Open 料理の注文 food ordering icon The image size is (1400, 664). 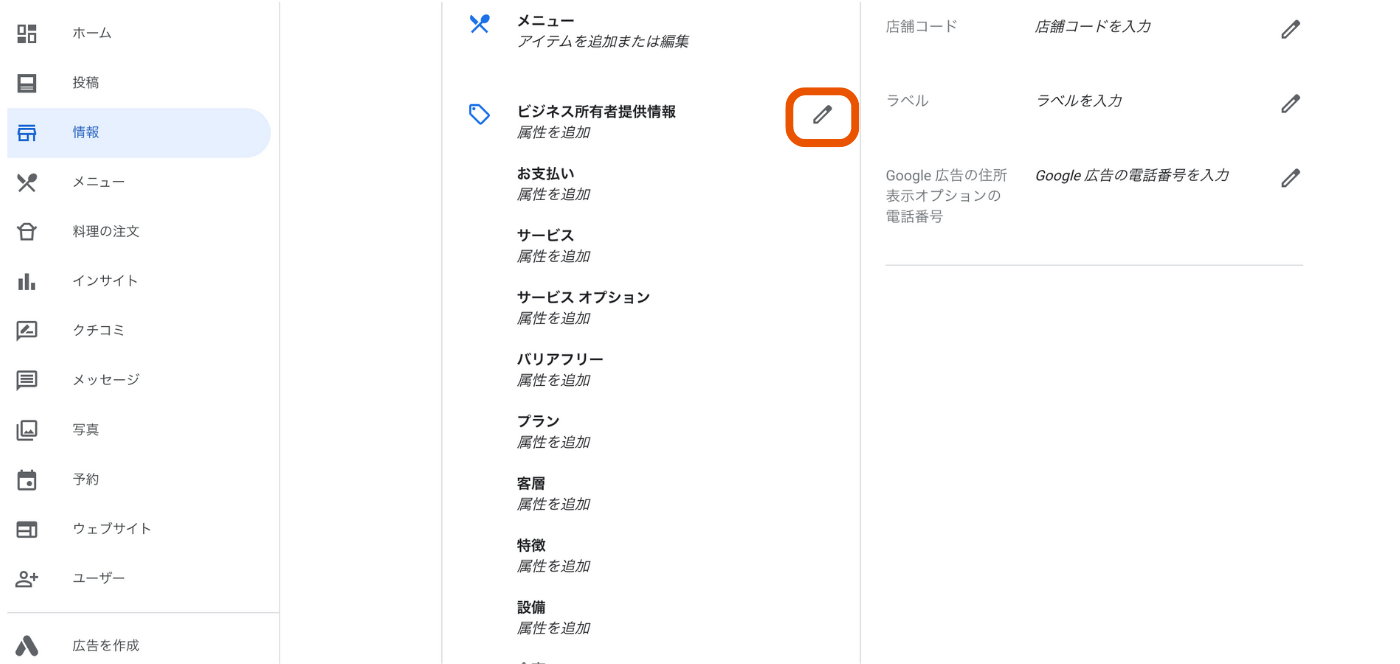click(27, 231)
